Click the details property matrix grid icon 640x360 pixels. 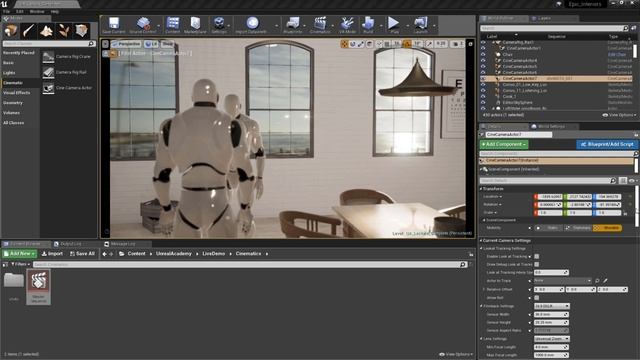pos(622,180)
